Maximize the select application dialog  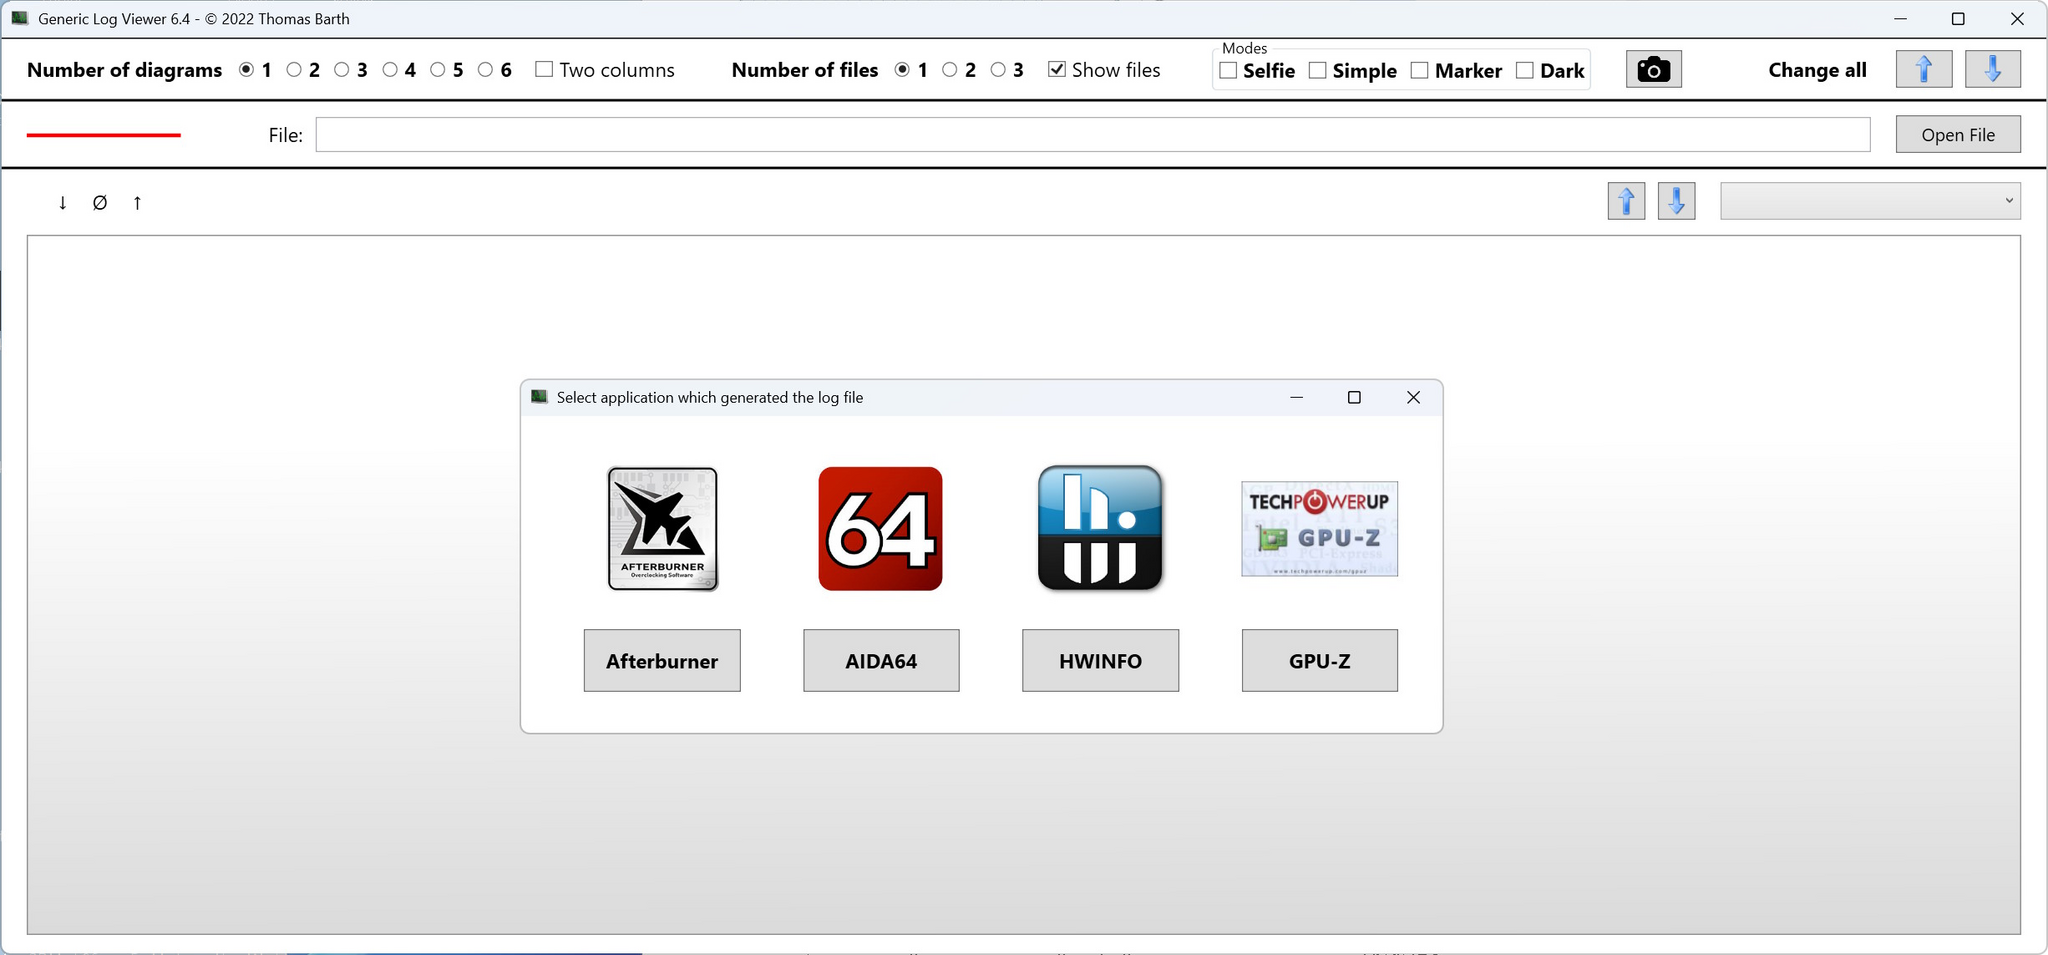point(1354,397)
